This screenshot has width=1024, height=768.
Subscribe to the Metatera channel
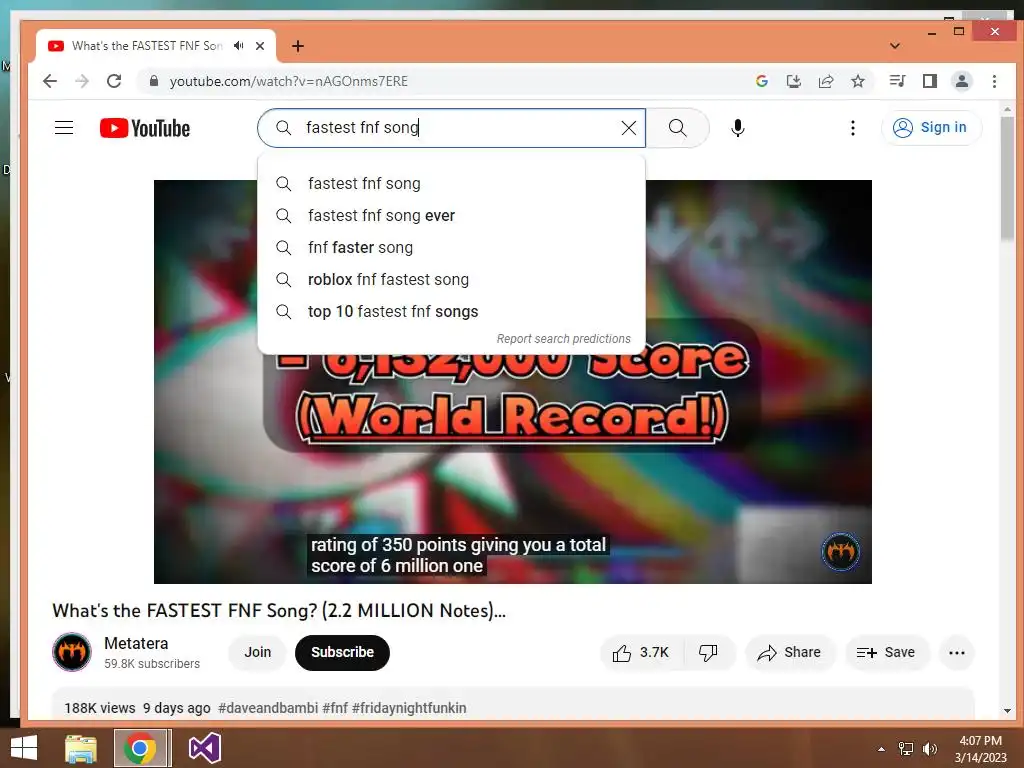point(342,652)
